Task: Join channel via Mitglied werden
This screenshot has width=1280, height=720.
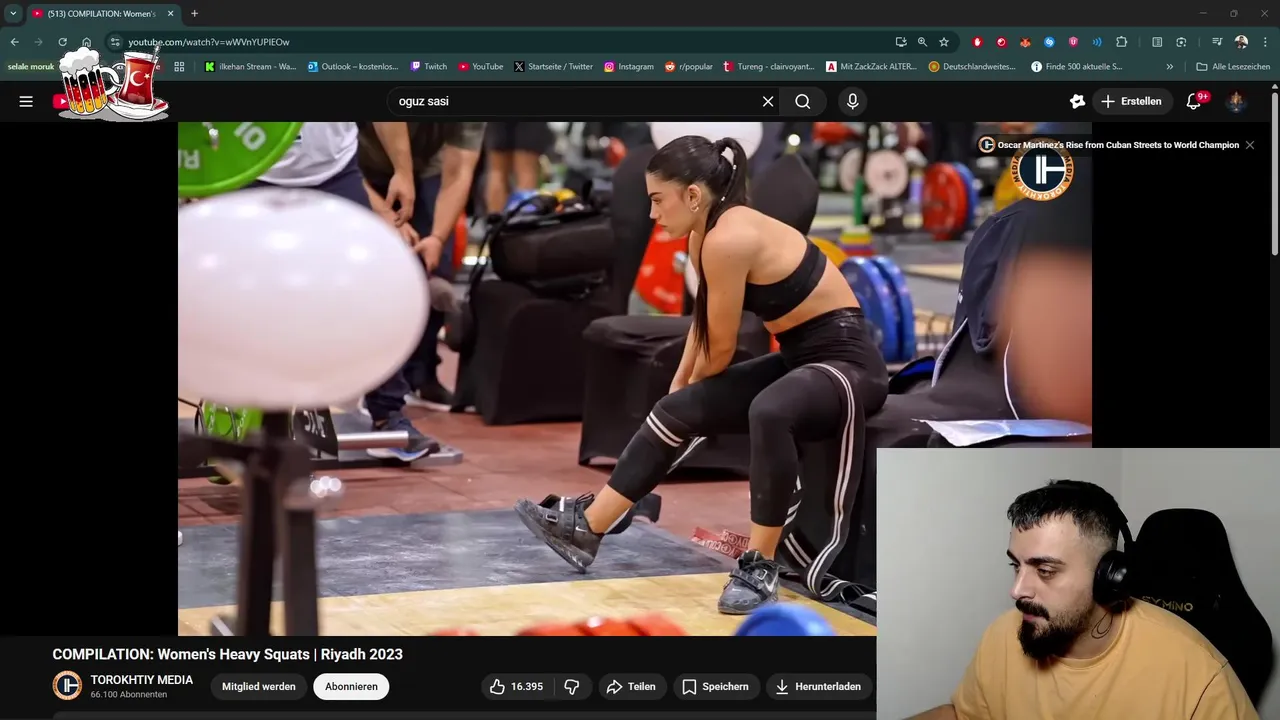Action: pos(258,686)
